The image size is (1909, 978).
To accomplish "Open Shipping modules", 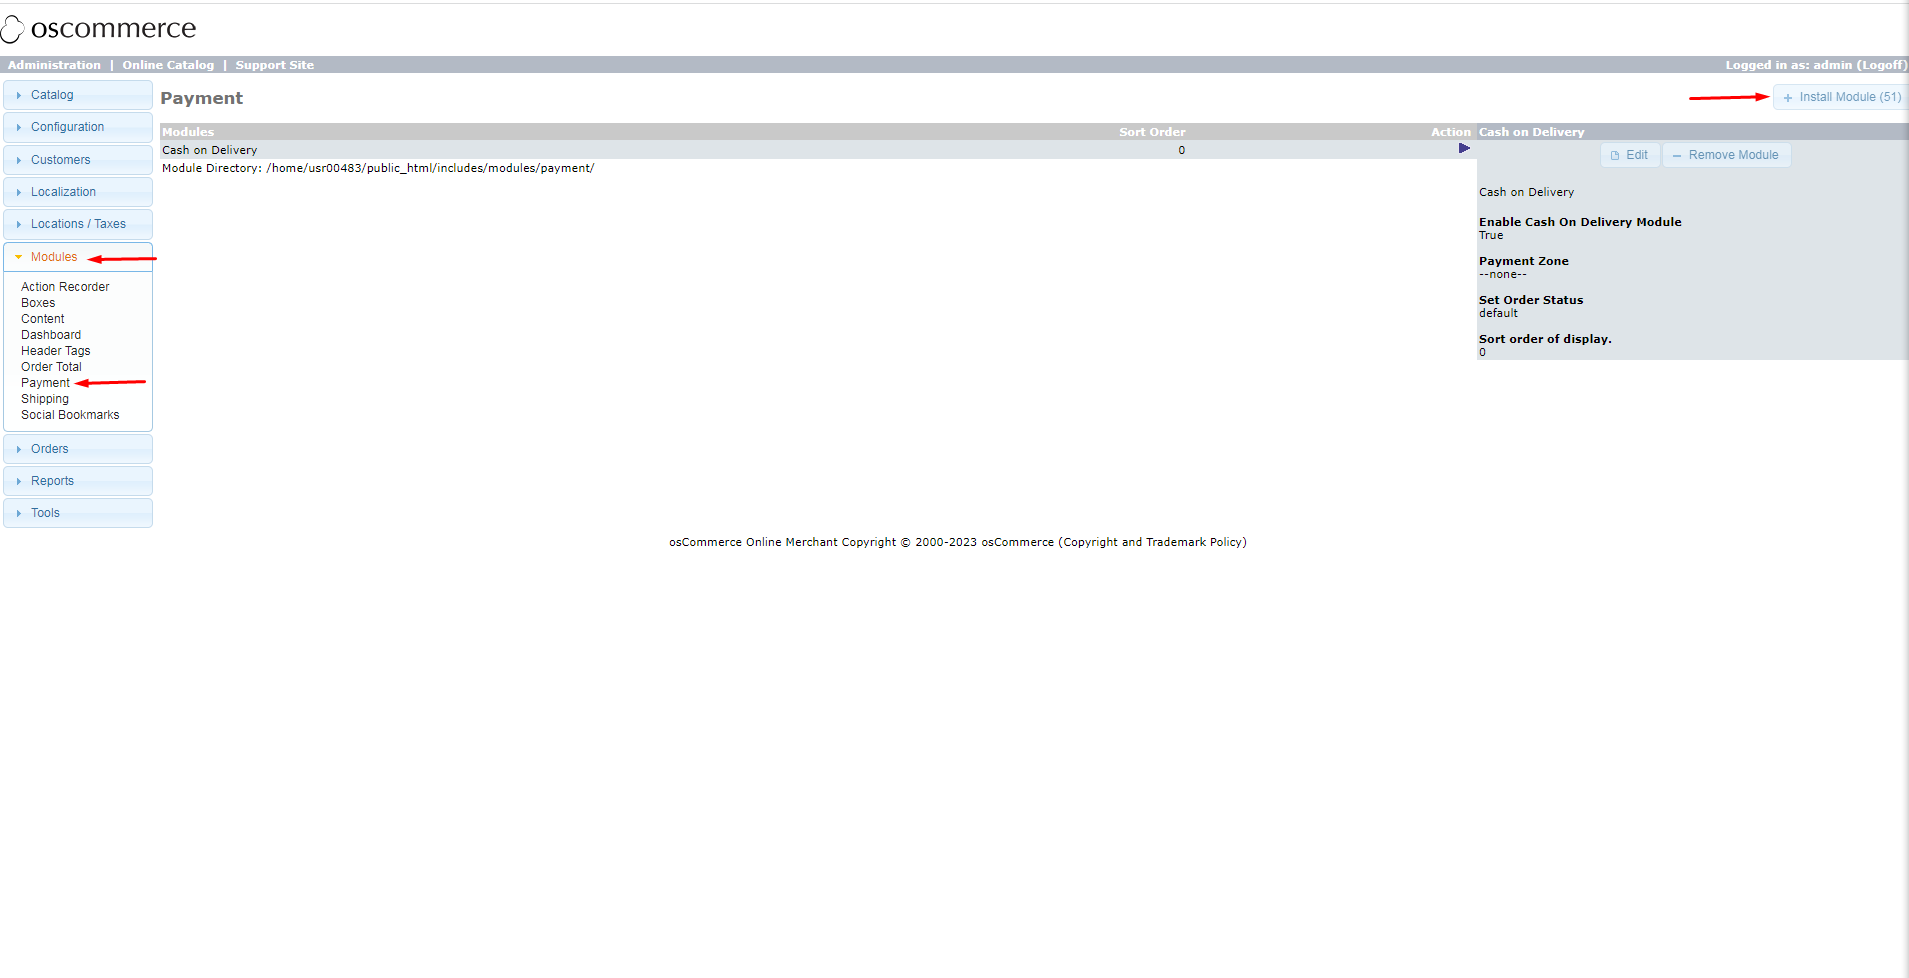I will [45, 399].
